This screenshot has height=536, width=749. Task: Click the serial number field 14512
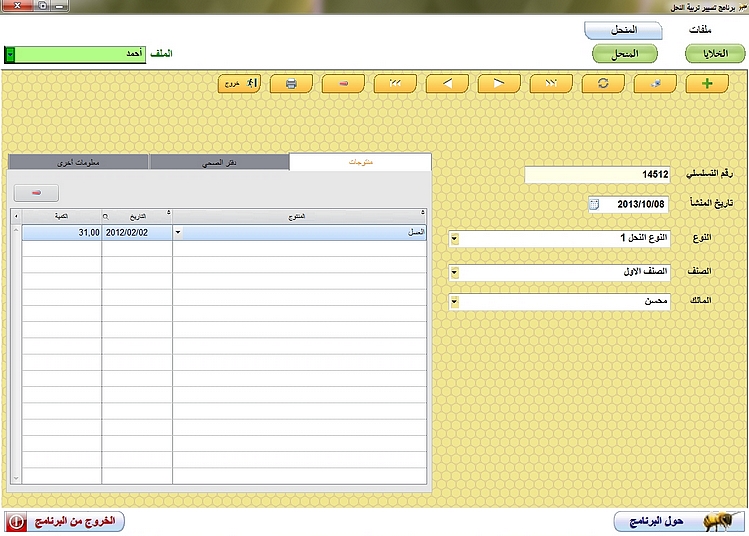(x=598, y=174)
